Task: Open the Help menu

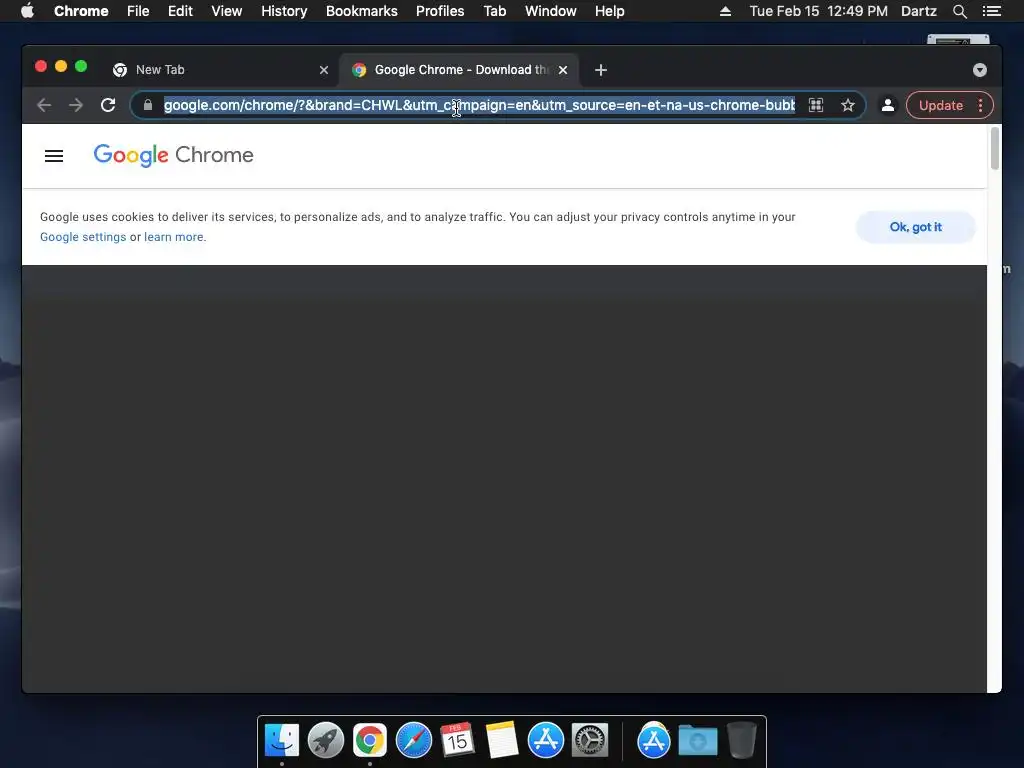Action: click(x=609, y=11)
